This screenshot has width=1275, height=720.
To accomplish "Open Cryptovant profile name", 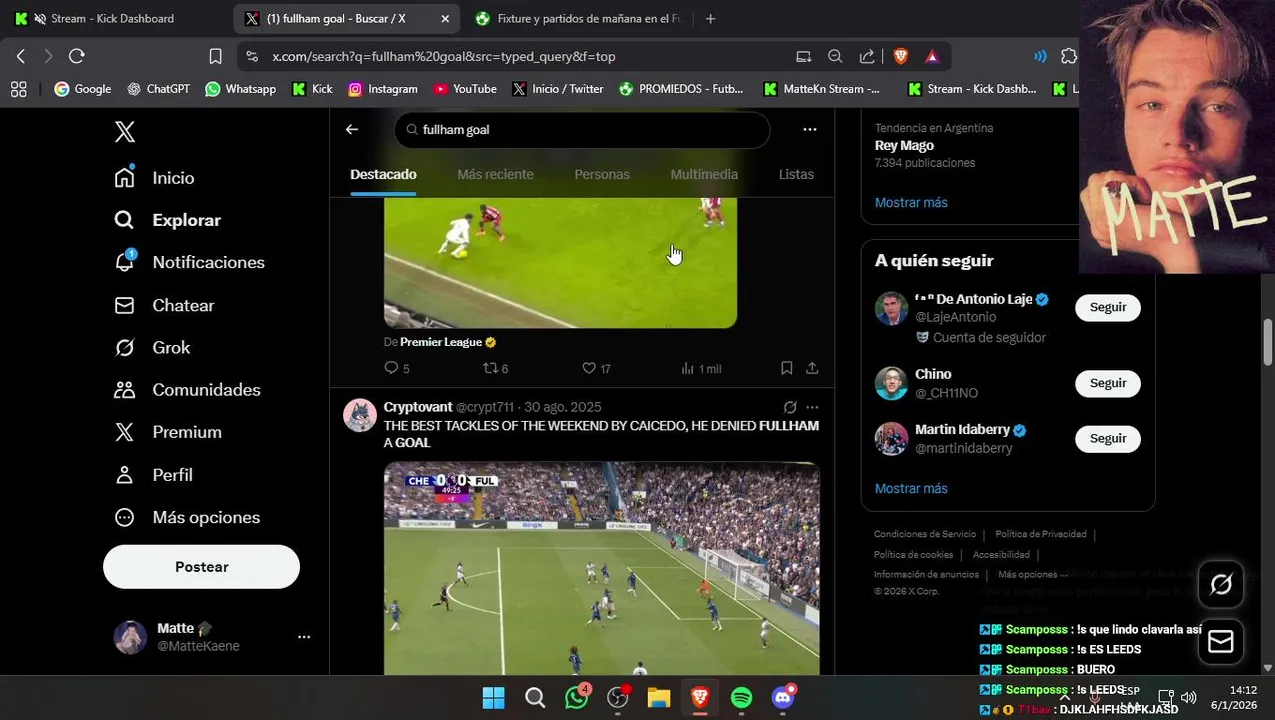I will (418, 407).
